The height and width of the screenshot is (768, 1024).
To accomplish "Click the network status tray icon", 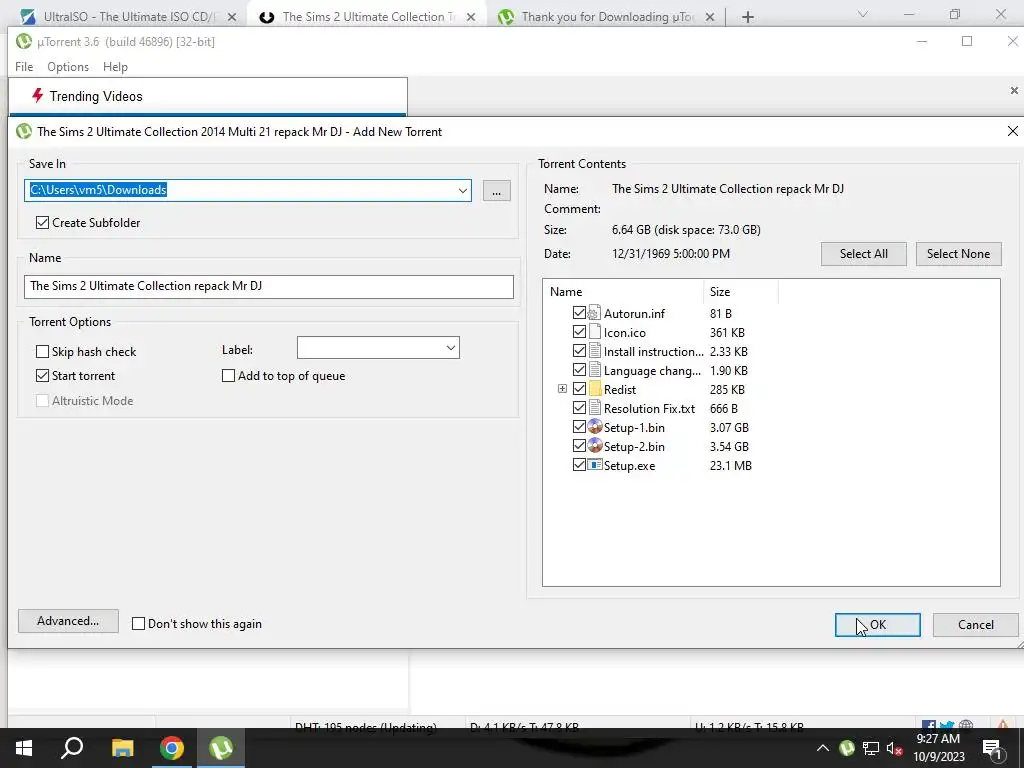I will (x=871, y=748).
